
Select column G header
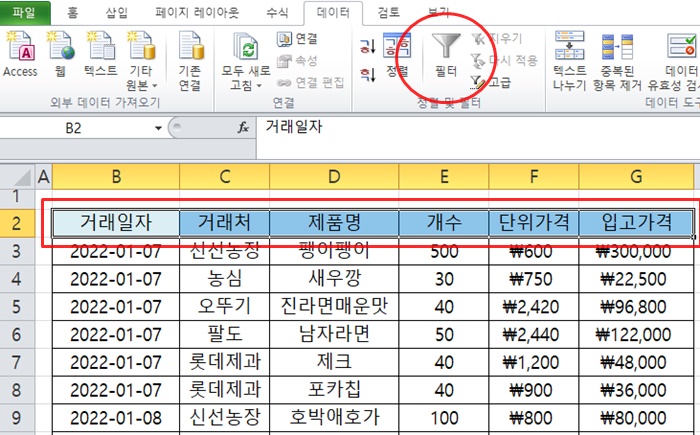[x=636, y=177]
